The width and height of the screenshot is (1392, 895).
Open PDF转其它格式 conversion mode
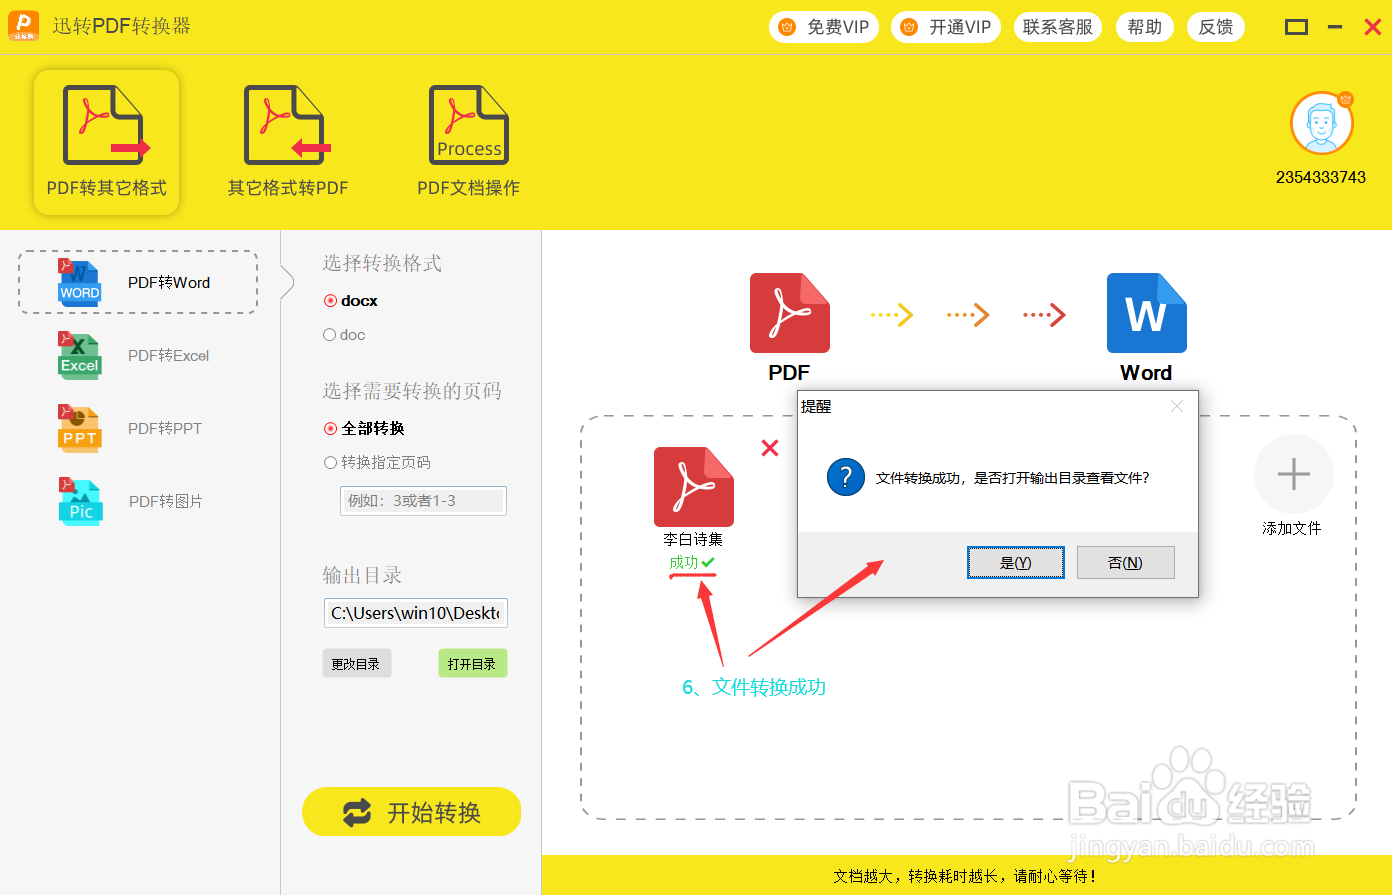[106, 142]
